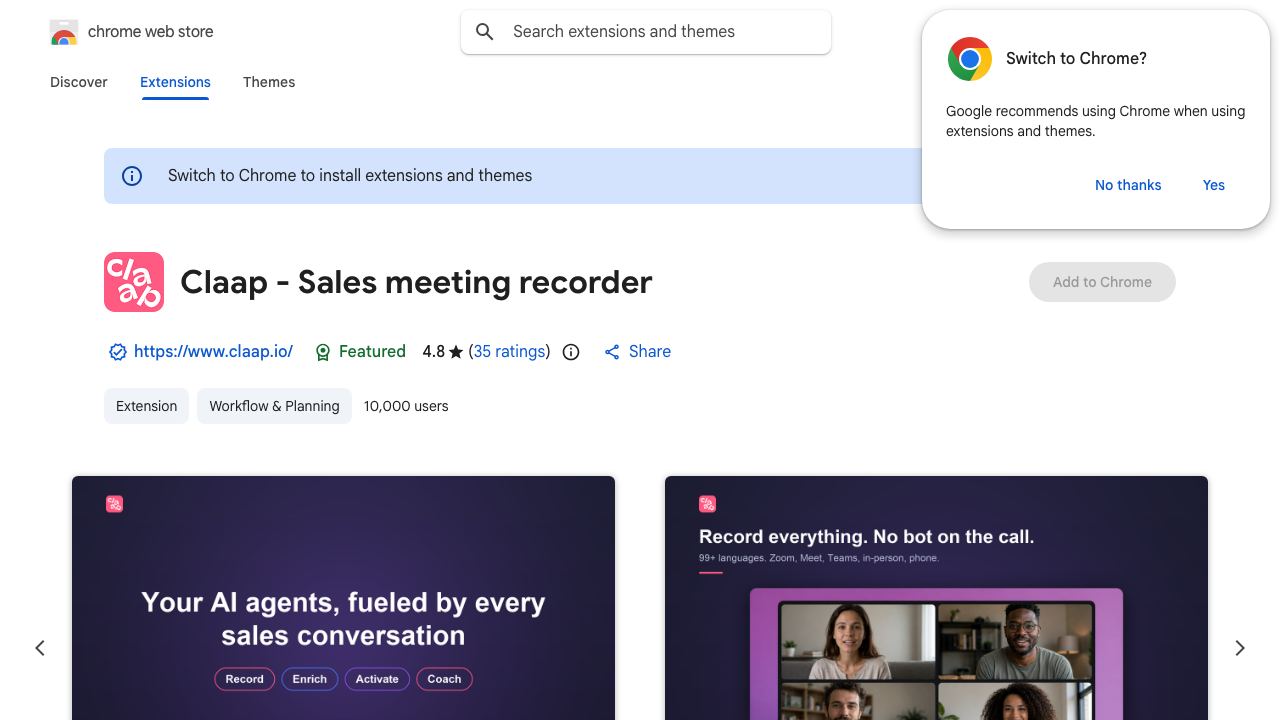
Task: Click the '10,000 users' text
Action: point(406,406)
